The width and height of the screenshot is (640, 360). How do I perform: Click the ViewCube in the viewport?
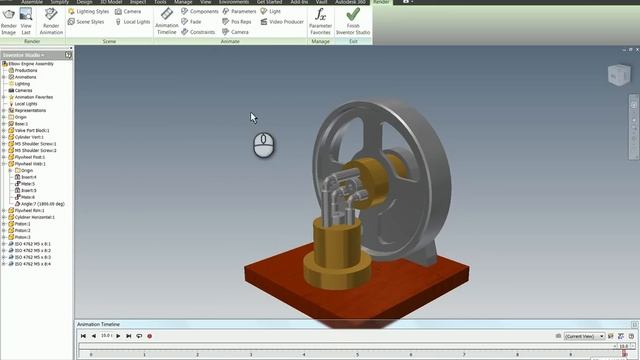[x=619, y=75]
